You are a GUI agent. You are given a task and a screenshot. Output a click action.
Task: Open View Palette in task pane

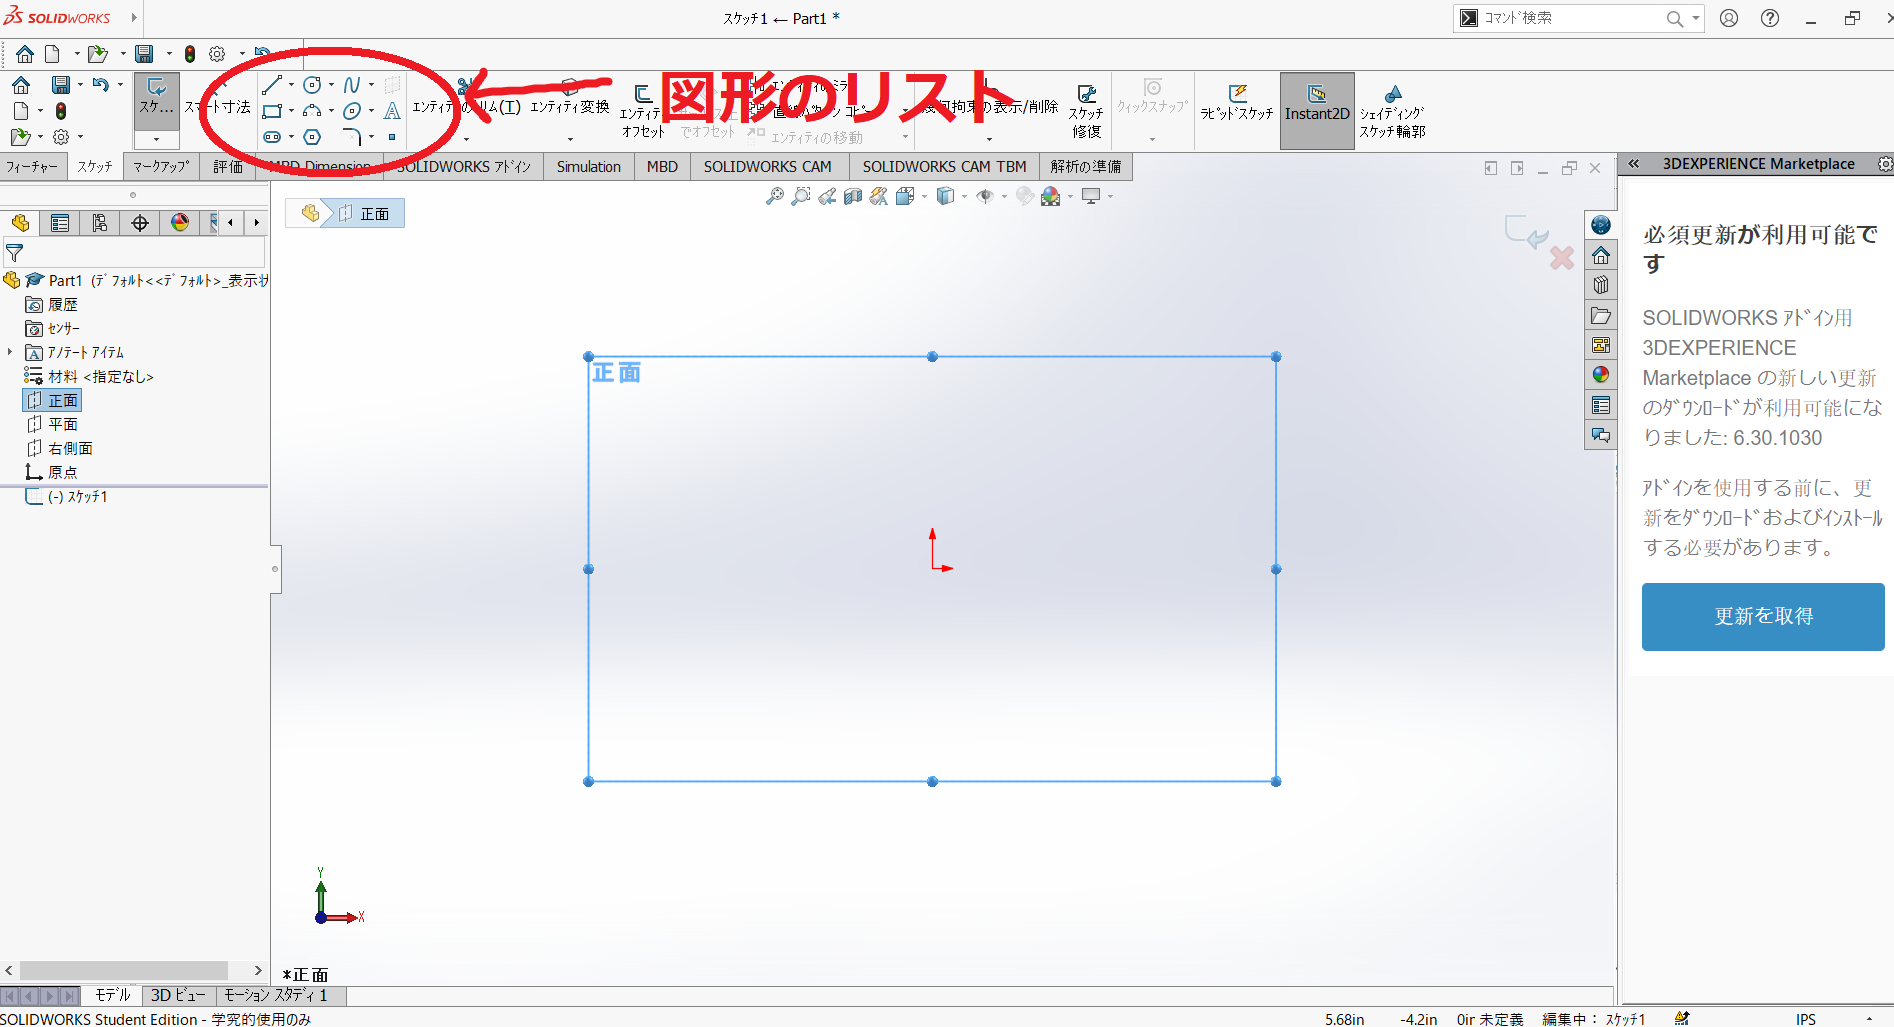[1601, 345]
